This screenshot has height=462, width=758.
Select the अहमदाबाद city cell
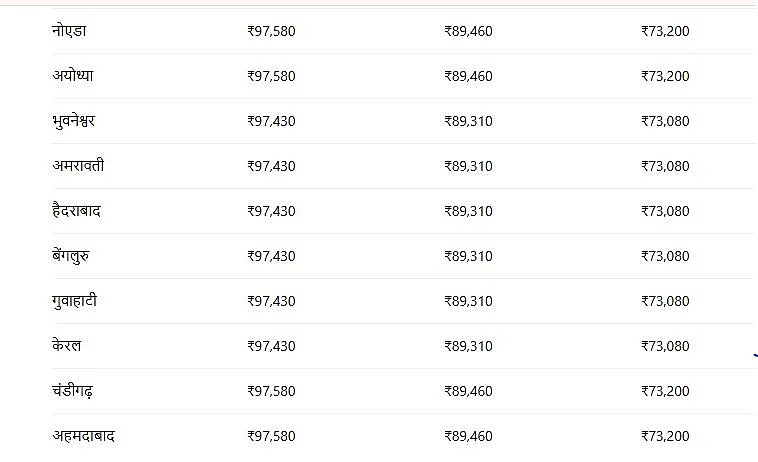point(84,436)
